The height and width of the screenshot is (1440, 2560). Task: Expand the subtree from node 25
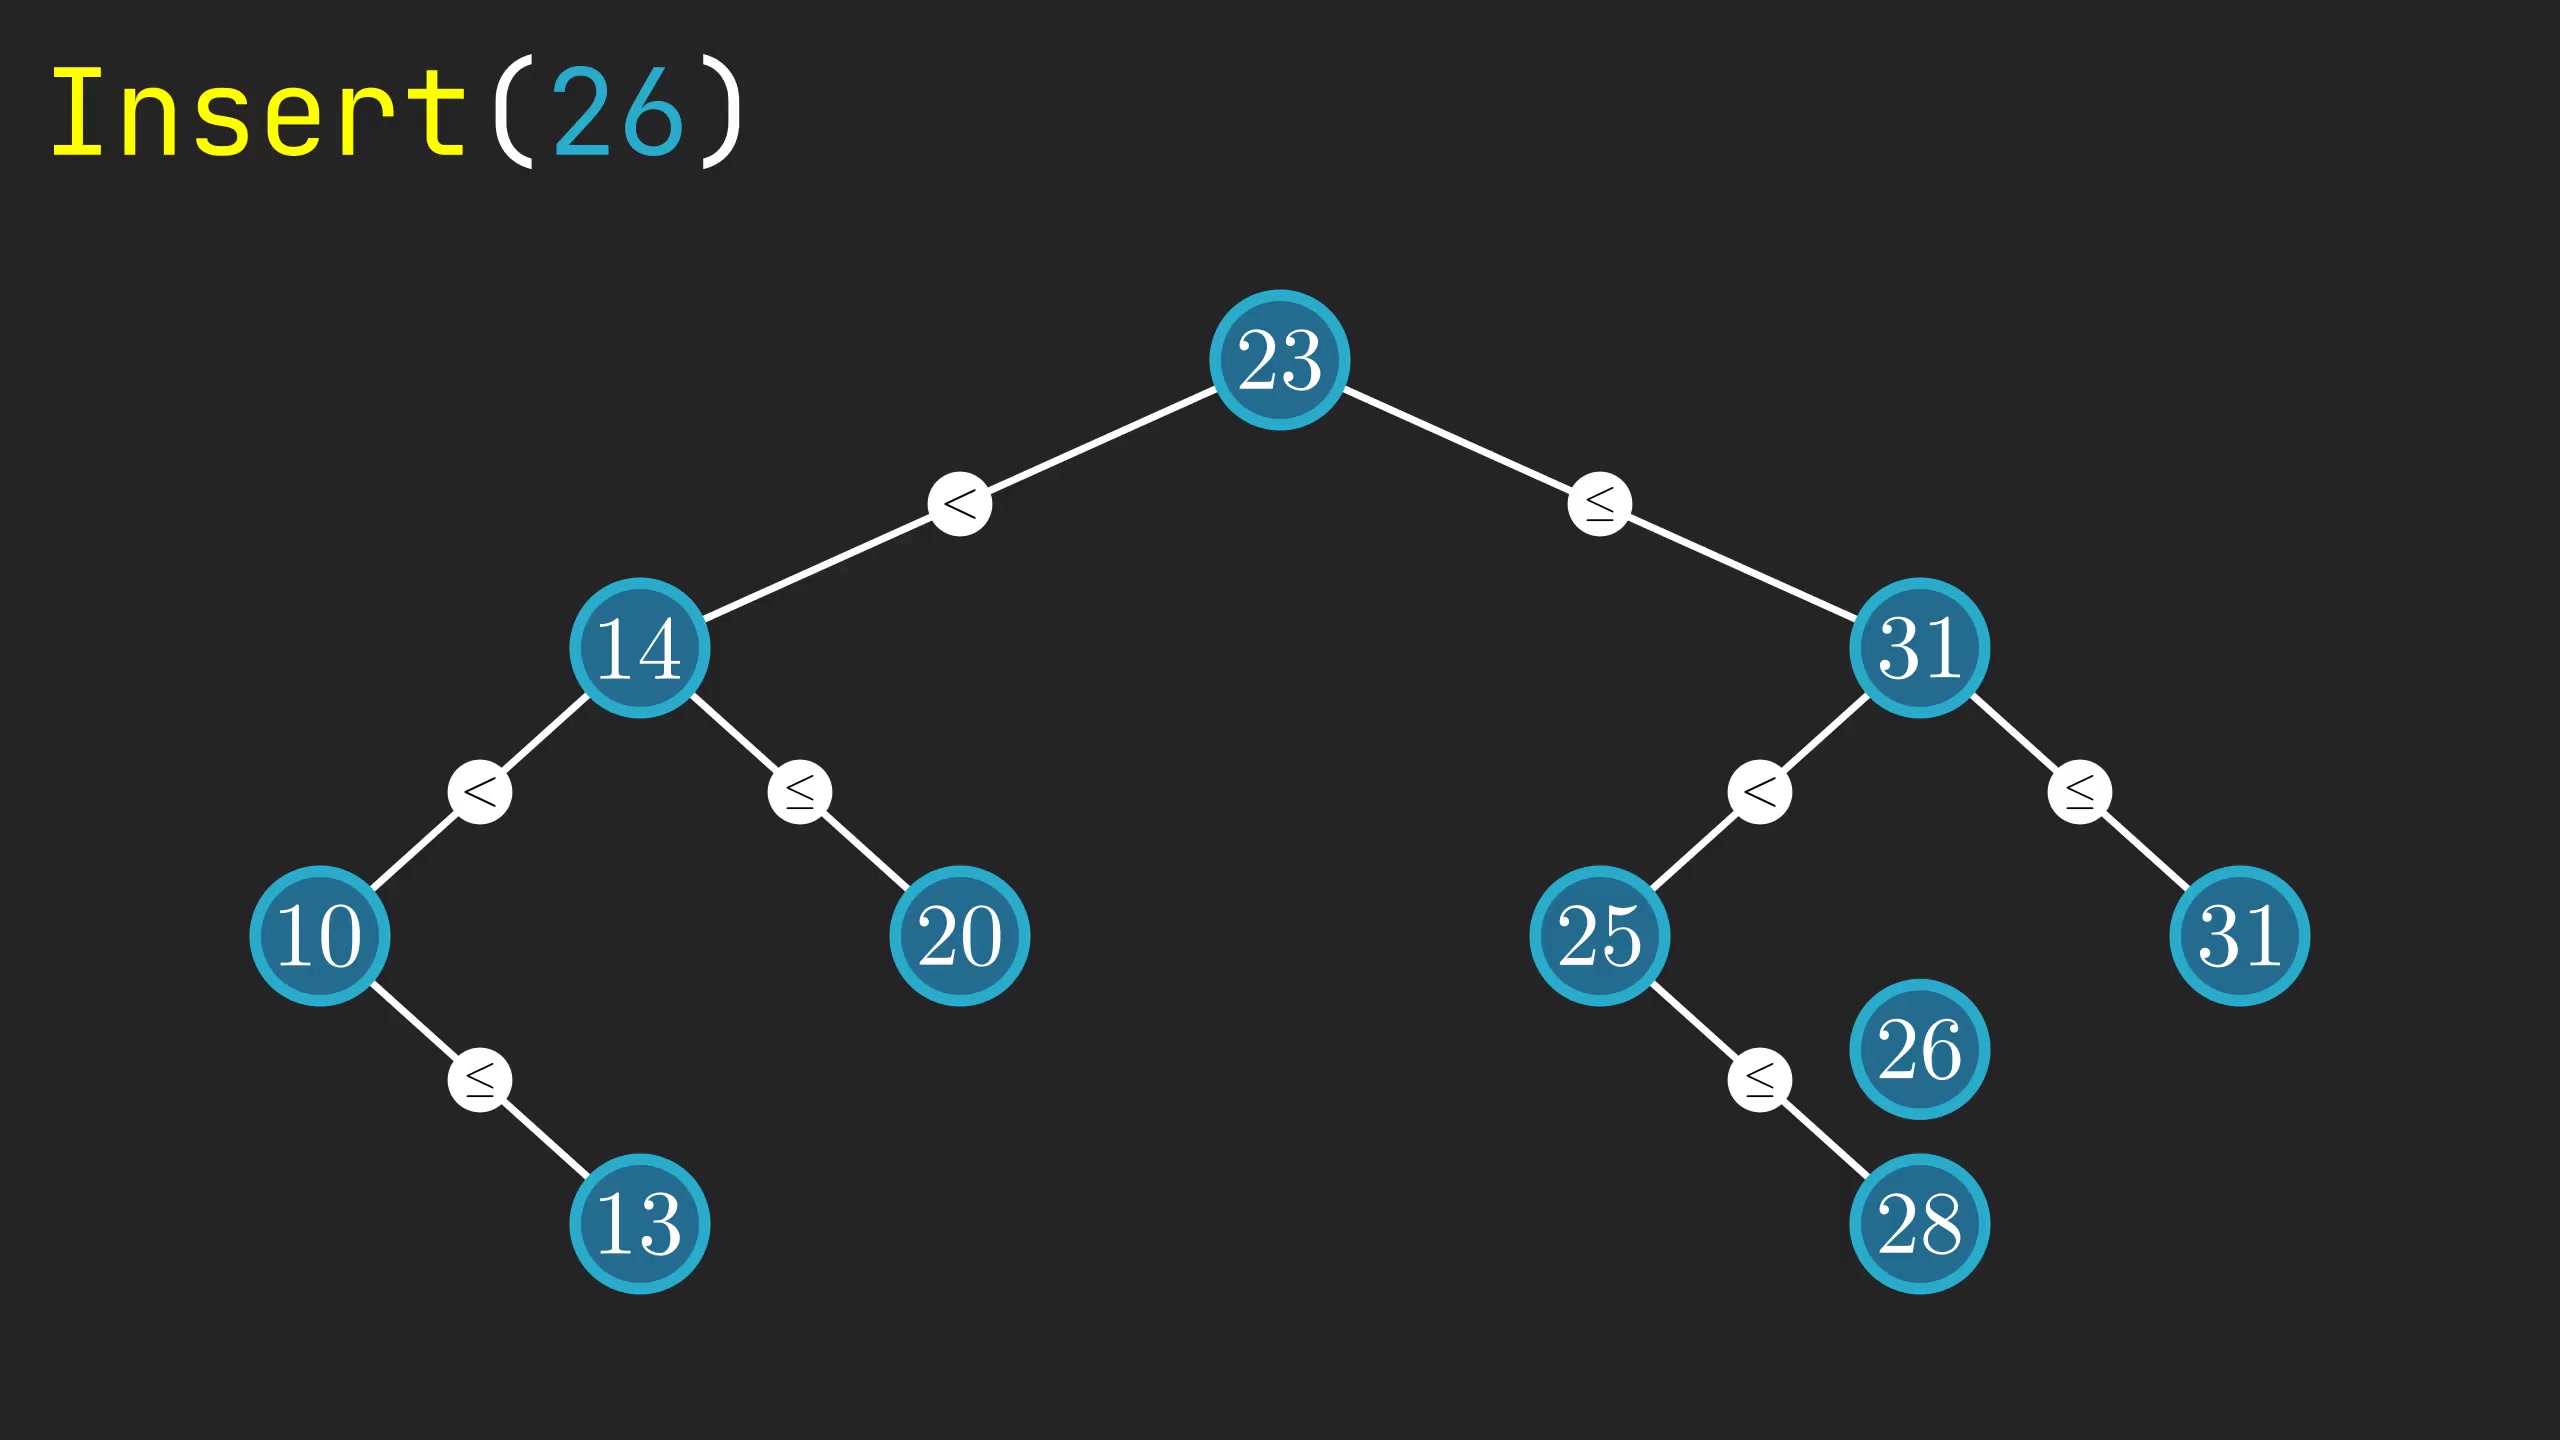[x=1598, y=932]
